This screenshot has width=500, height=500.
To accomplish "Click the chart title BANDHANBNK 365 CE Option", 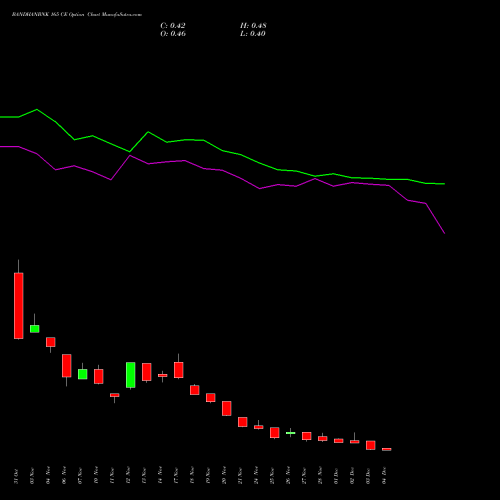I will [x=48, y=15].
